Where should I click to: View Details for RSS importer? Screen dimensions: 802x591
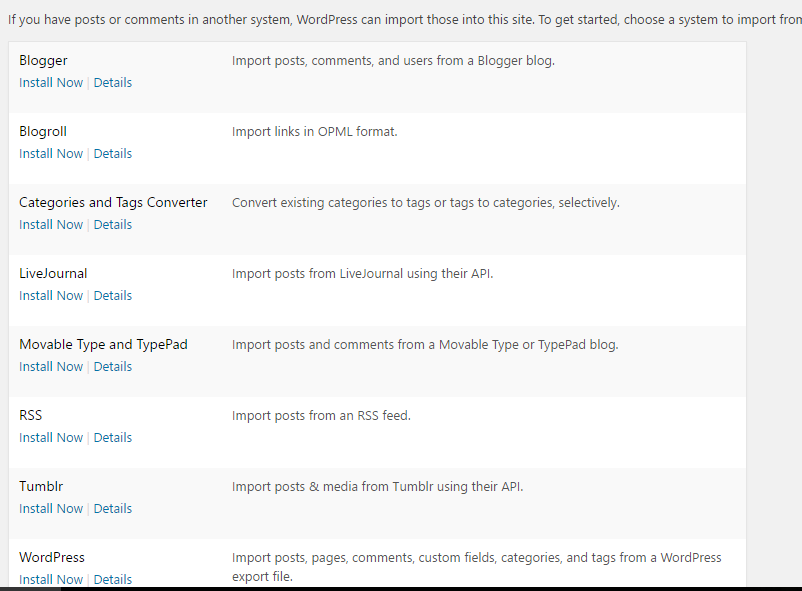tap(113, 438)
